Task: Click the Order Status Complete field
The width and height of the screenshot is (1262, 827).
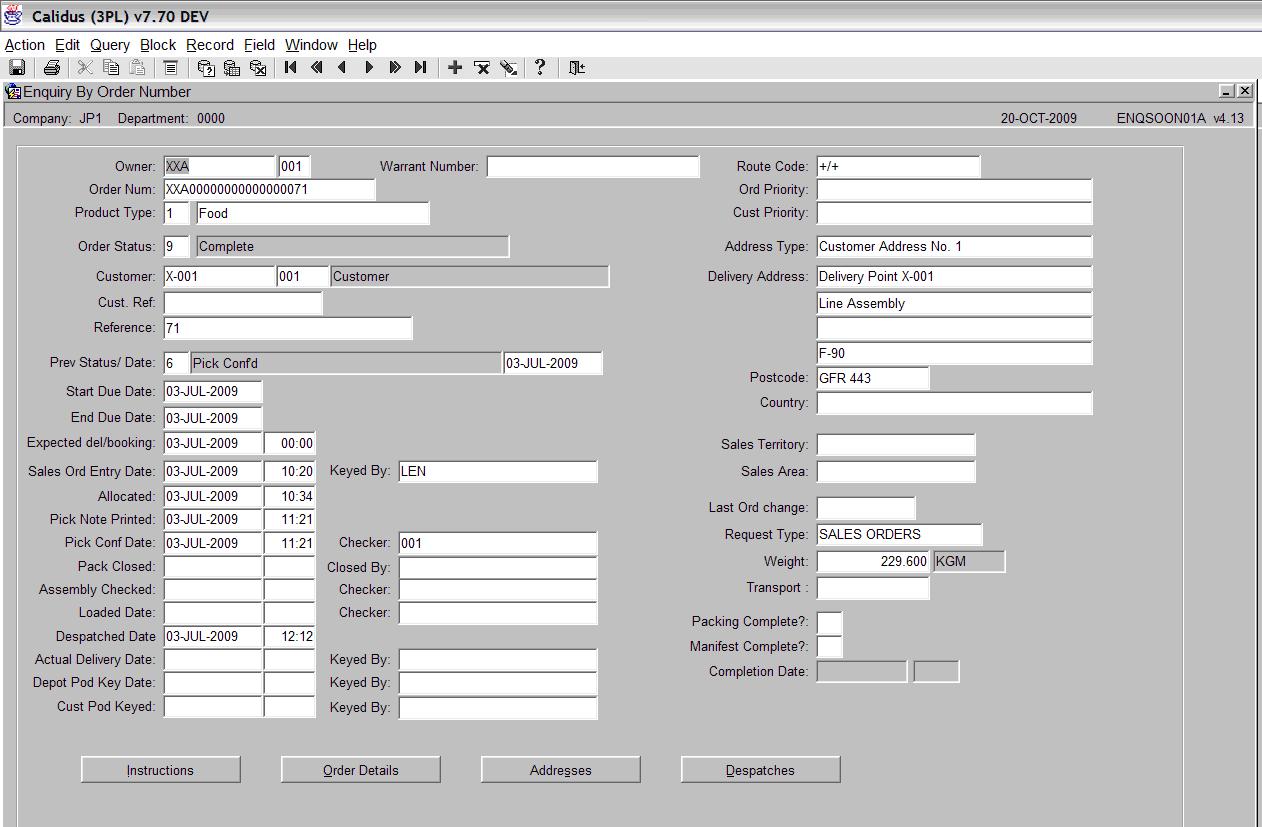Action: pyautogui.click(x=352, y=246)
